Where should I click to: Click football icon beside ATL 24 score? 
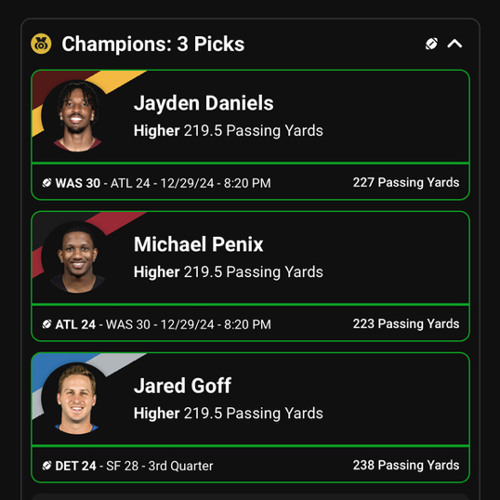click(47, 324)
